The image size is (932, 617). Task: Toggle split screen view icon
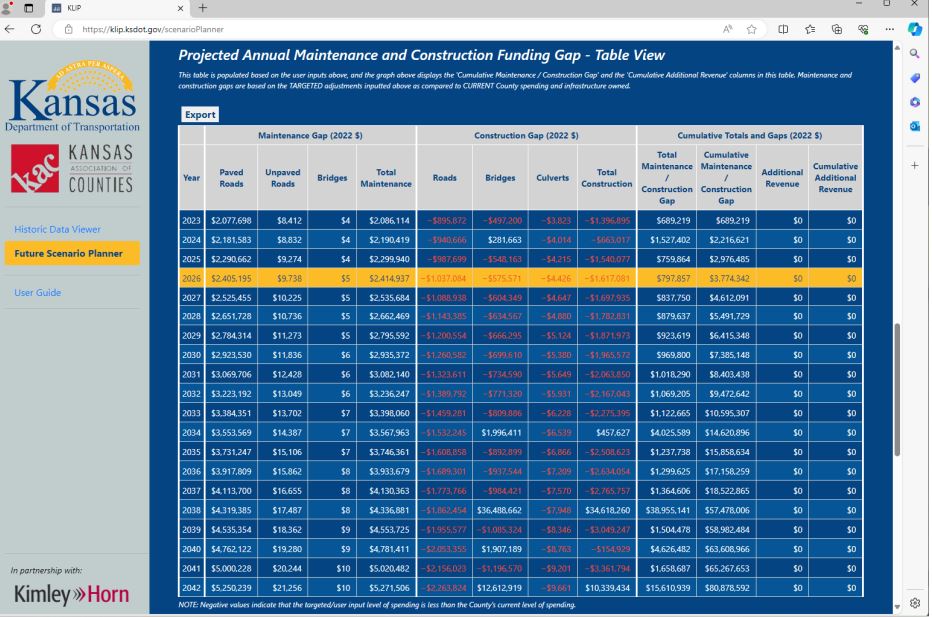783,31
